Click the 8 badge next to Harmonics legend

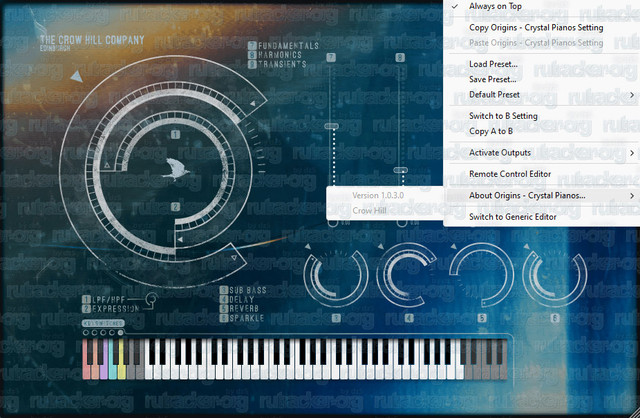pyautogui.click(x=252, y=55)
